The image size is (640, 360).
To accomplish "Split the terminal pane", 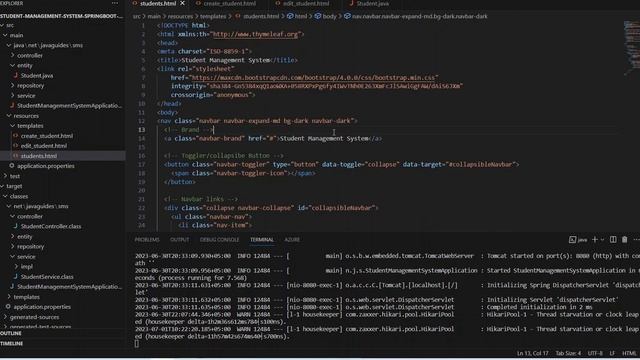I will pyautogui.click(x=613, y=240).
